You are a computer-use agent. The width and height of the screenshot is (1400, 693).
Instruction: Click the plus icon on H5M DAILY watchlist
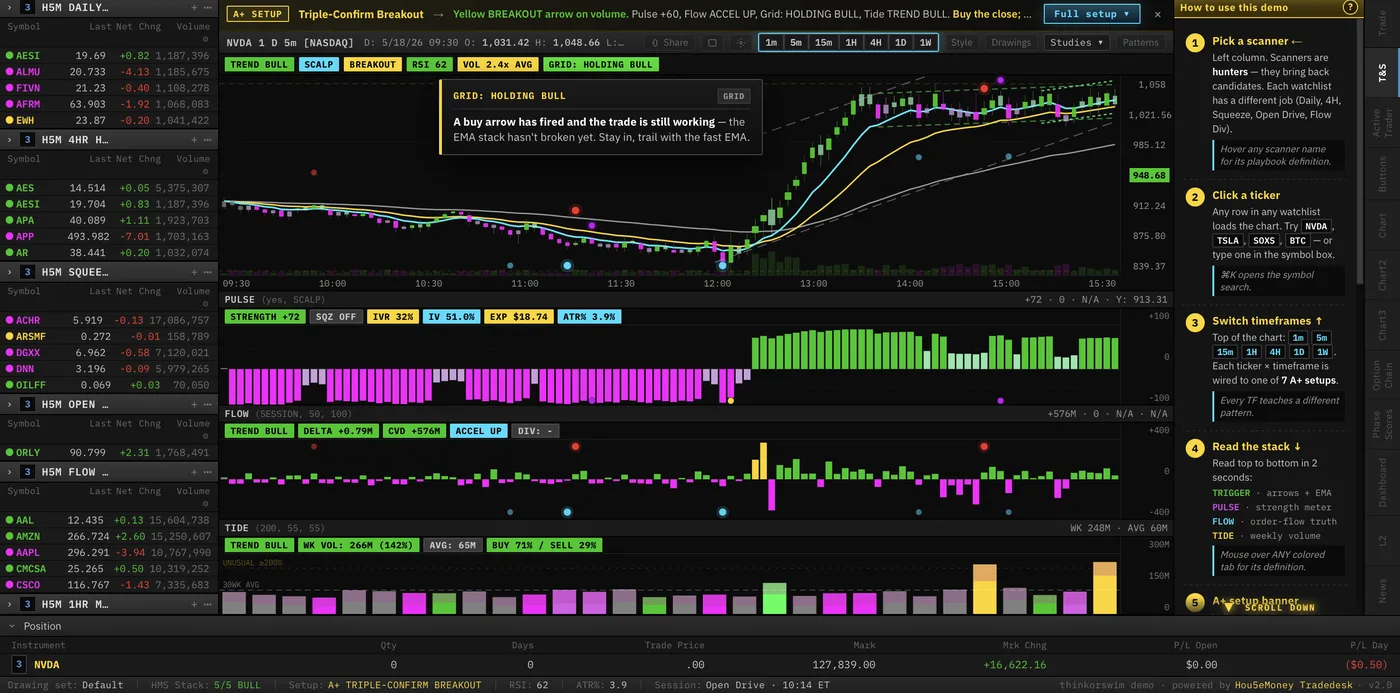[x=194, y=7]
